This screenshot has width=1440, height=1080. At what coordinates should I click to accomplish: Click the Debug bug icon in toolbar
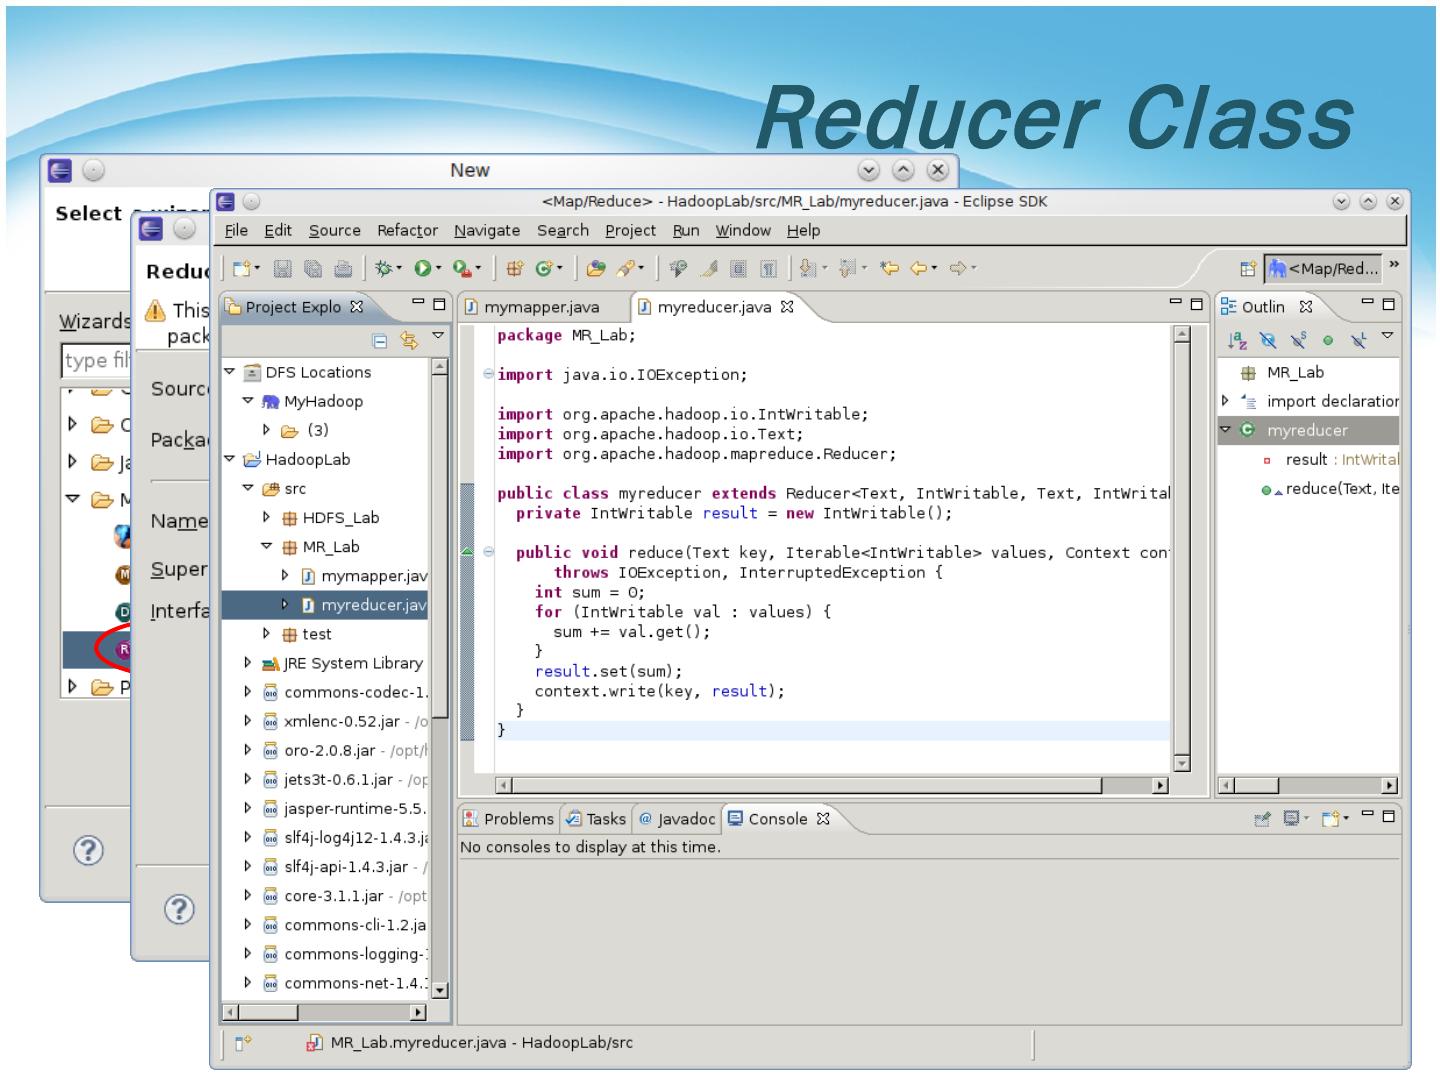(x=383, y=268)
